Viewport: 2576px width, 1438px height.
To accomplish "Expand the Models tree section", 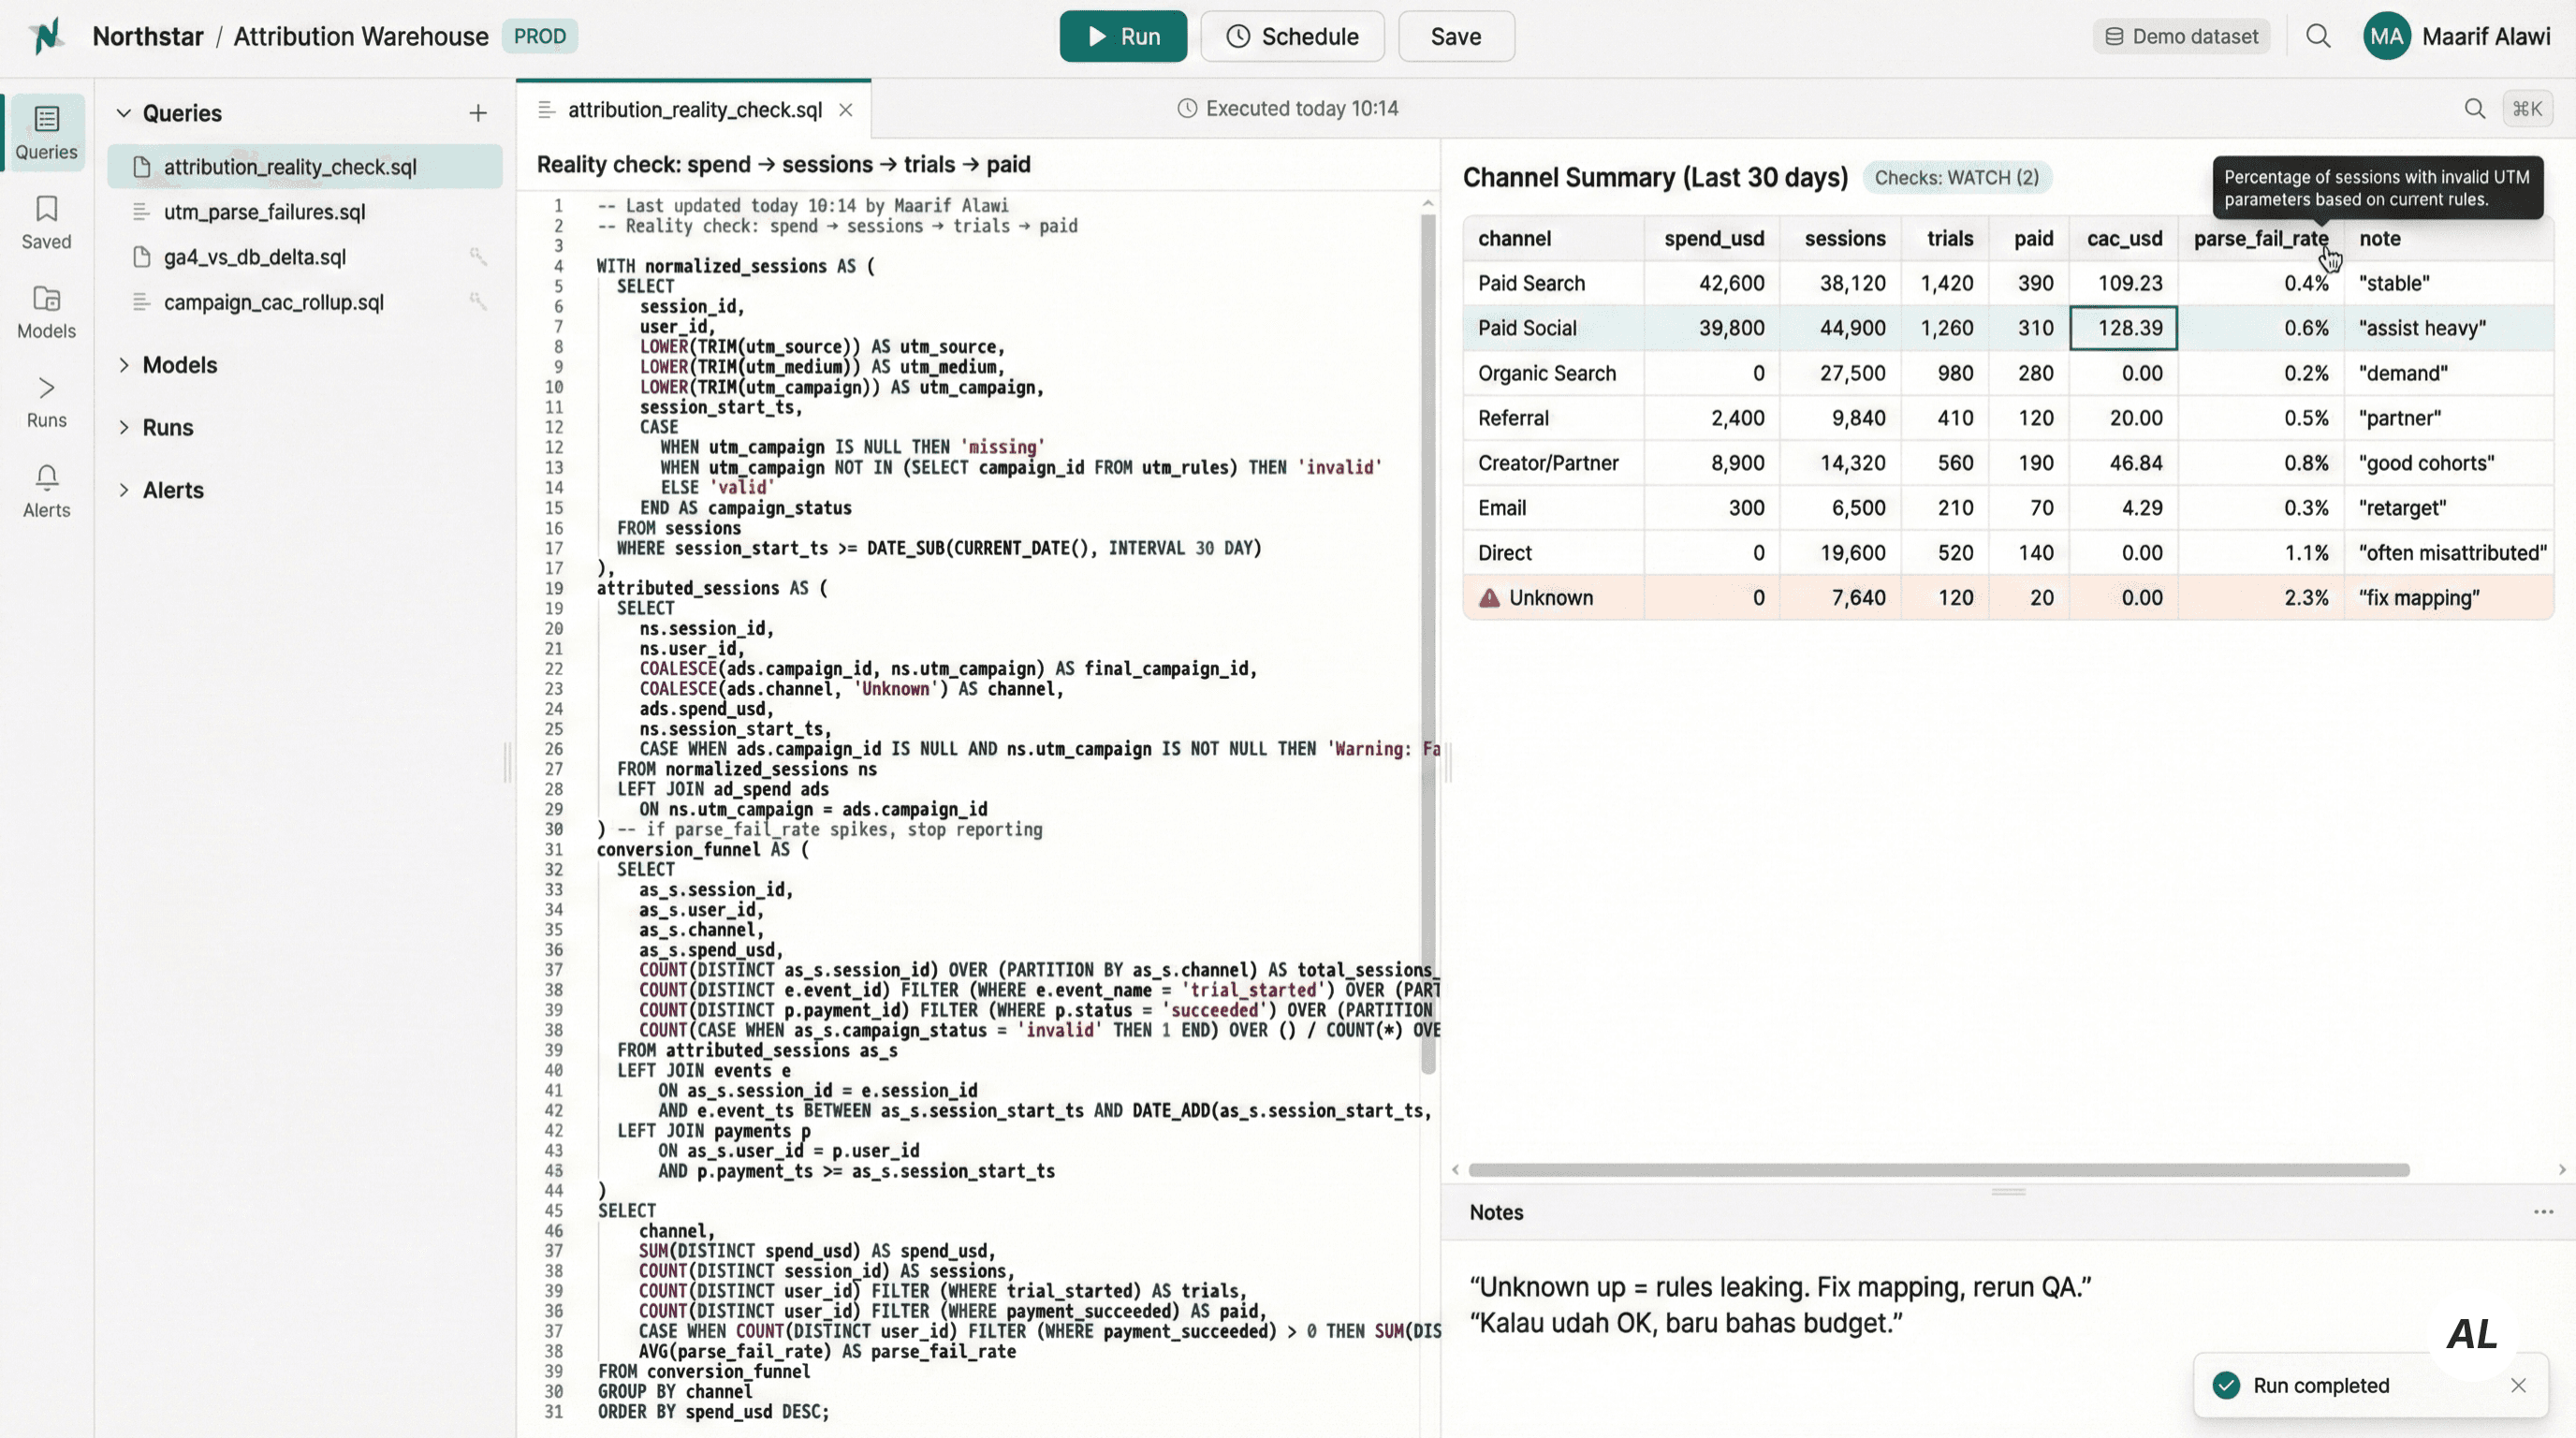I will tap(124, 365).
